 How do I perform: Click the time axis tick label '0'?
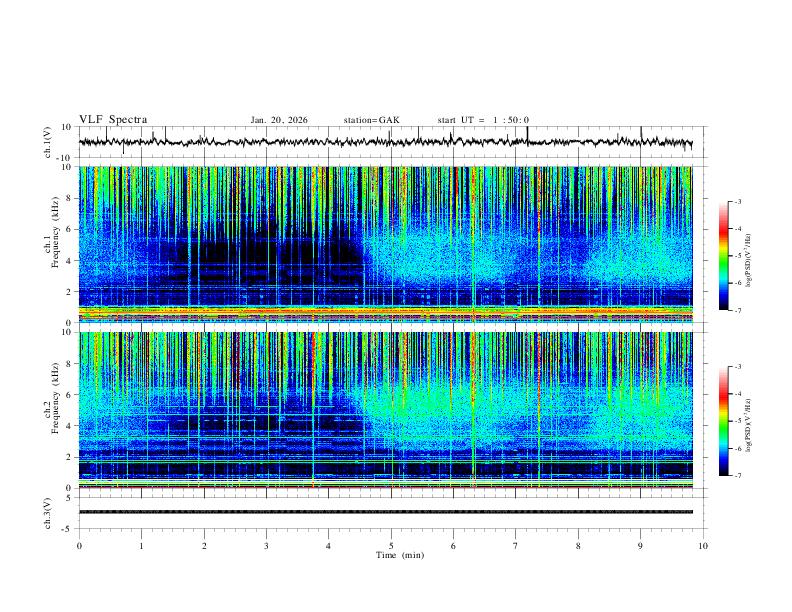pos(79,546)
